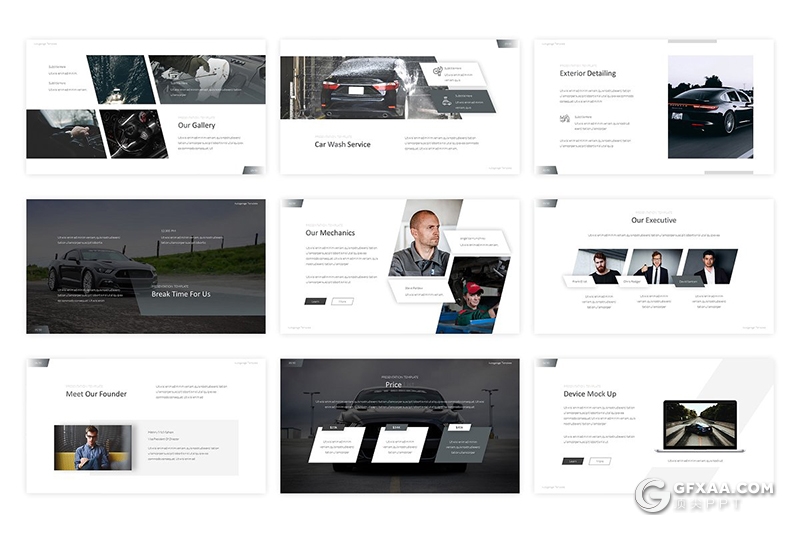
Task: Open the Our Gallery slide thumbnail
Action: coord(146,107)
